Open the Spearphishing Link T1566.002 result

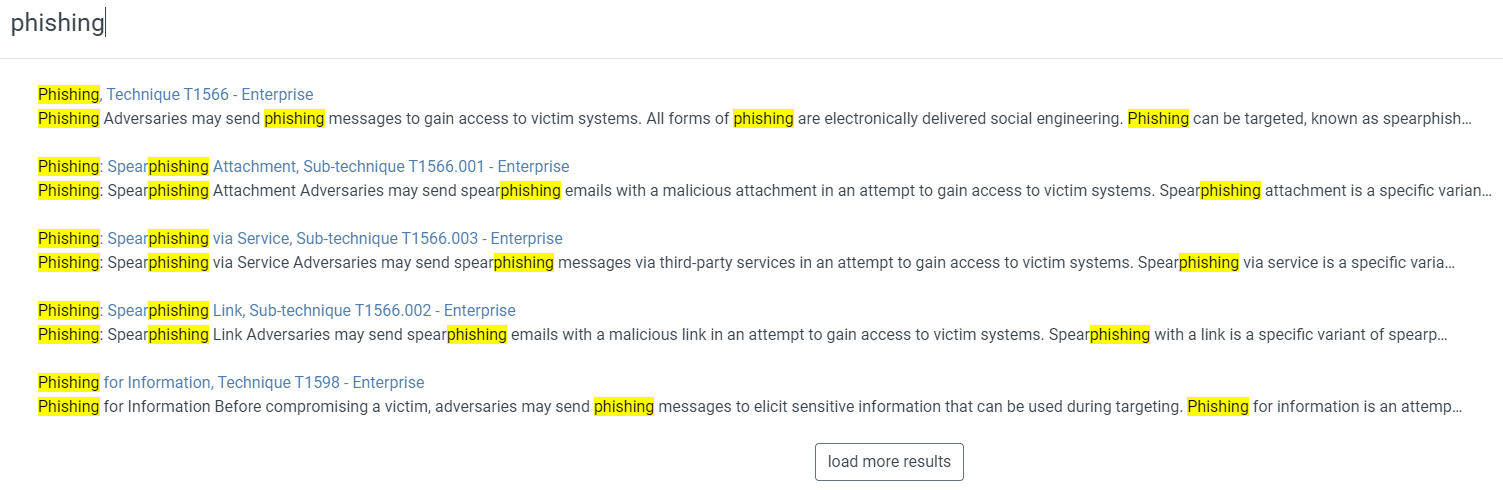point(277,311)
